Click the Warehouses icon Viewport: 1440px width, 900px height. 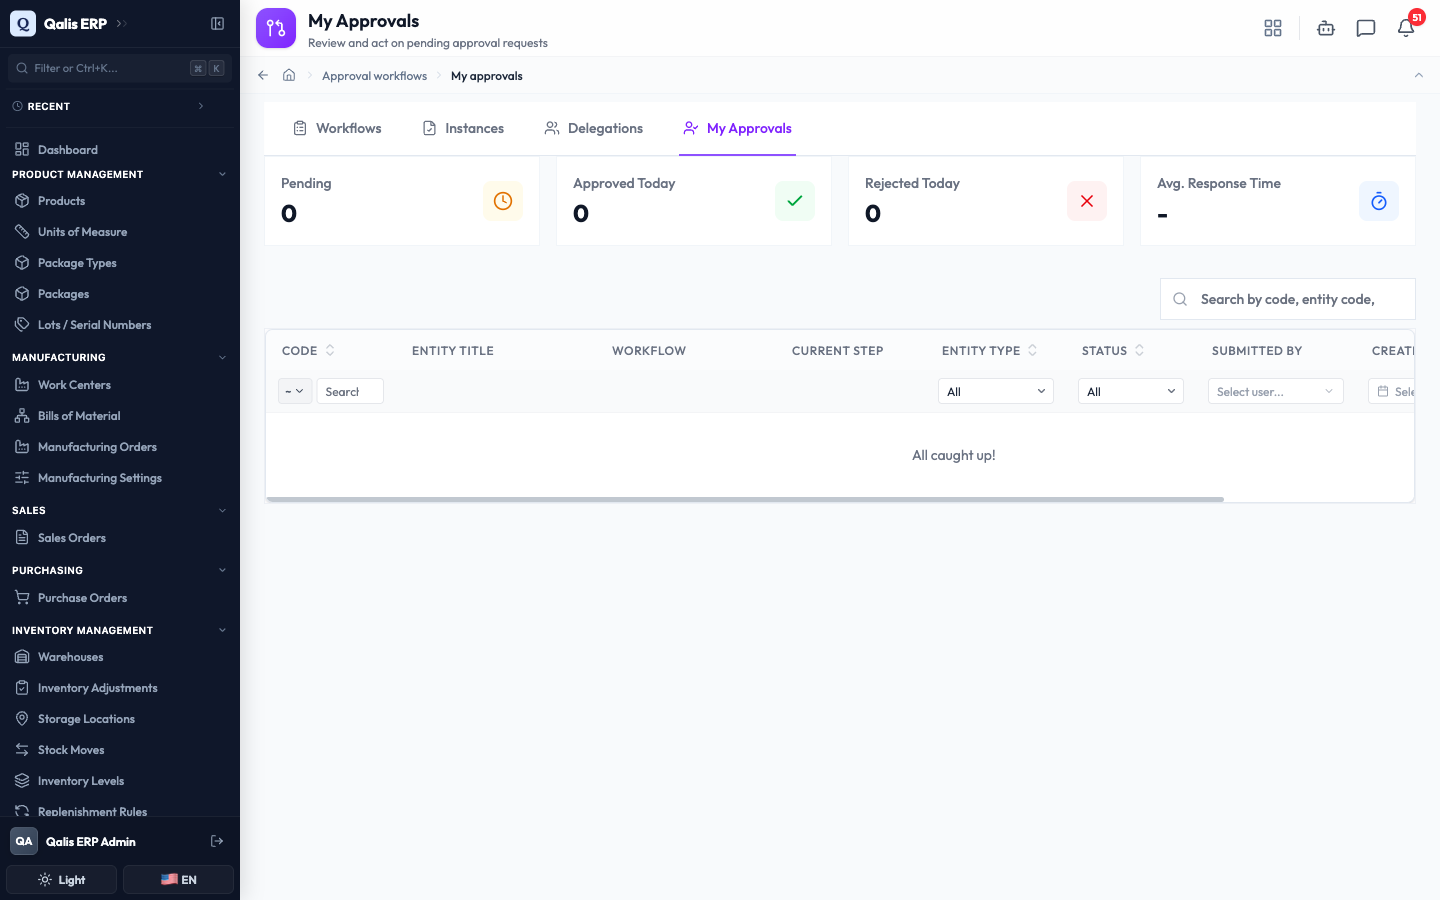click(22, 657)
